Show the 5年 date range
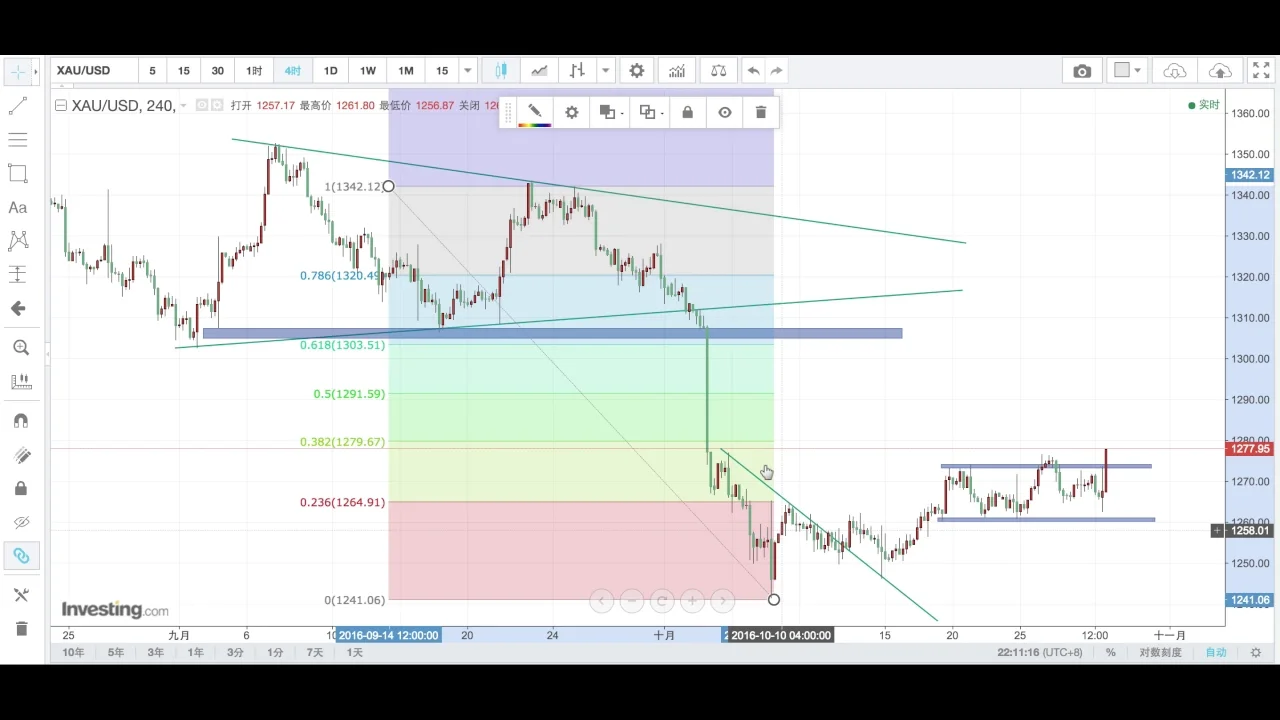 116,653
